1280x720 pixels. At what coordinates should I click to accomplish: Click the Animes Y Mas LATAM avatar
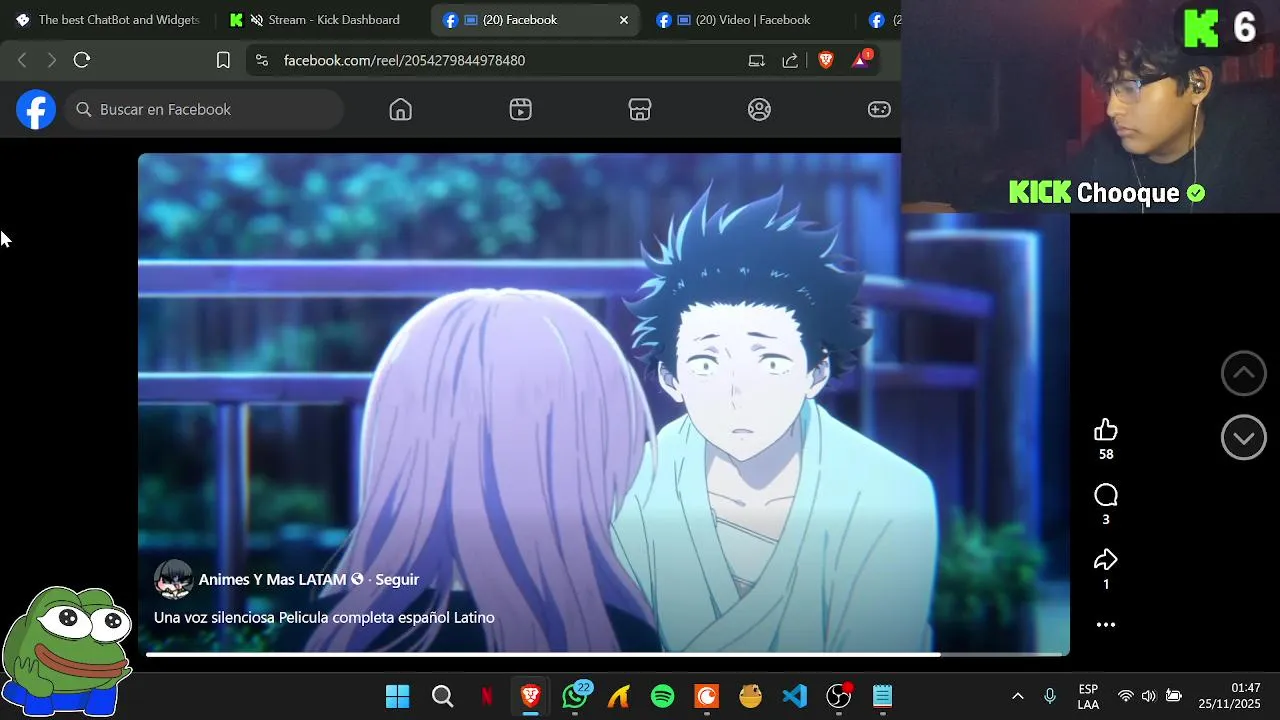click(173, 579)
